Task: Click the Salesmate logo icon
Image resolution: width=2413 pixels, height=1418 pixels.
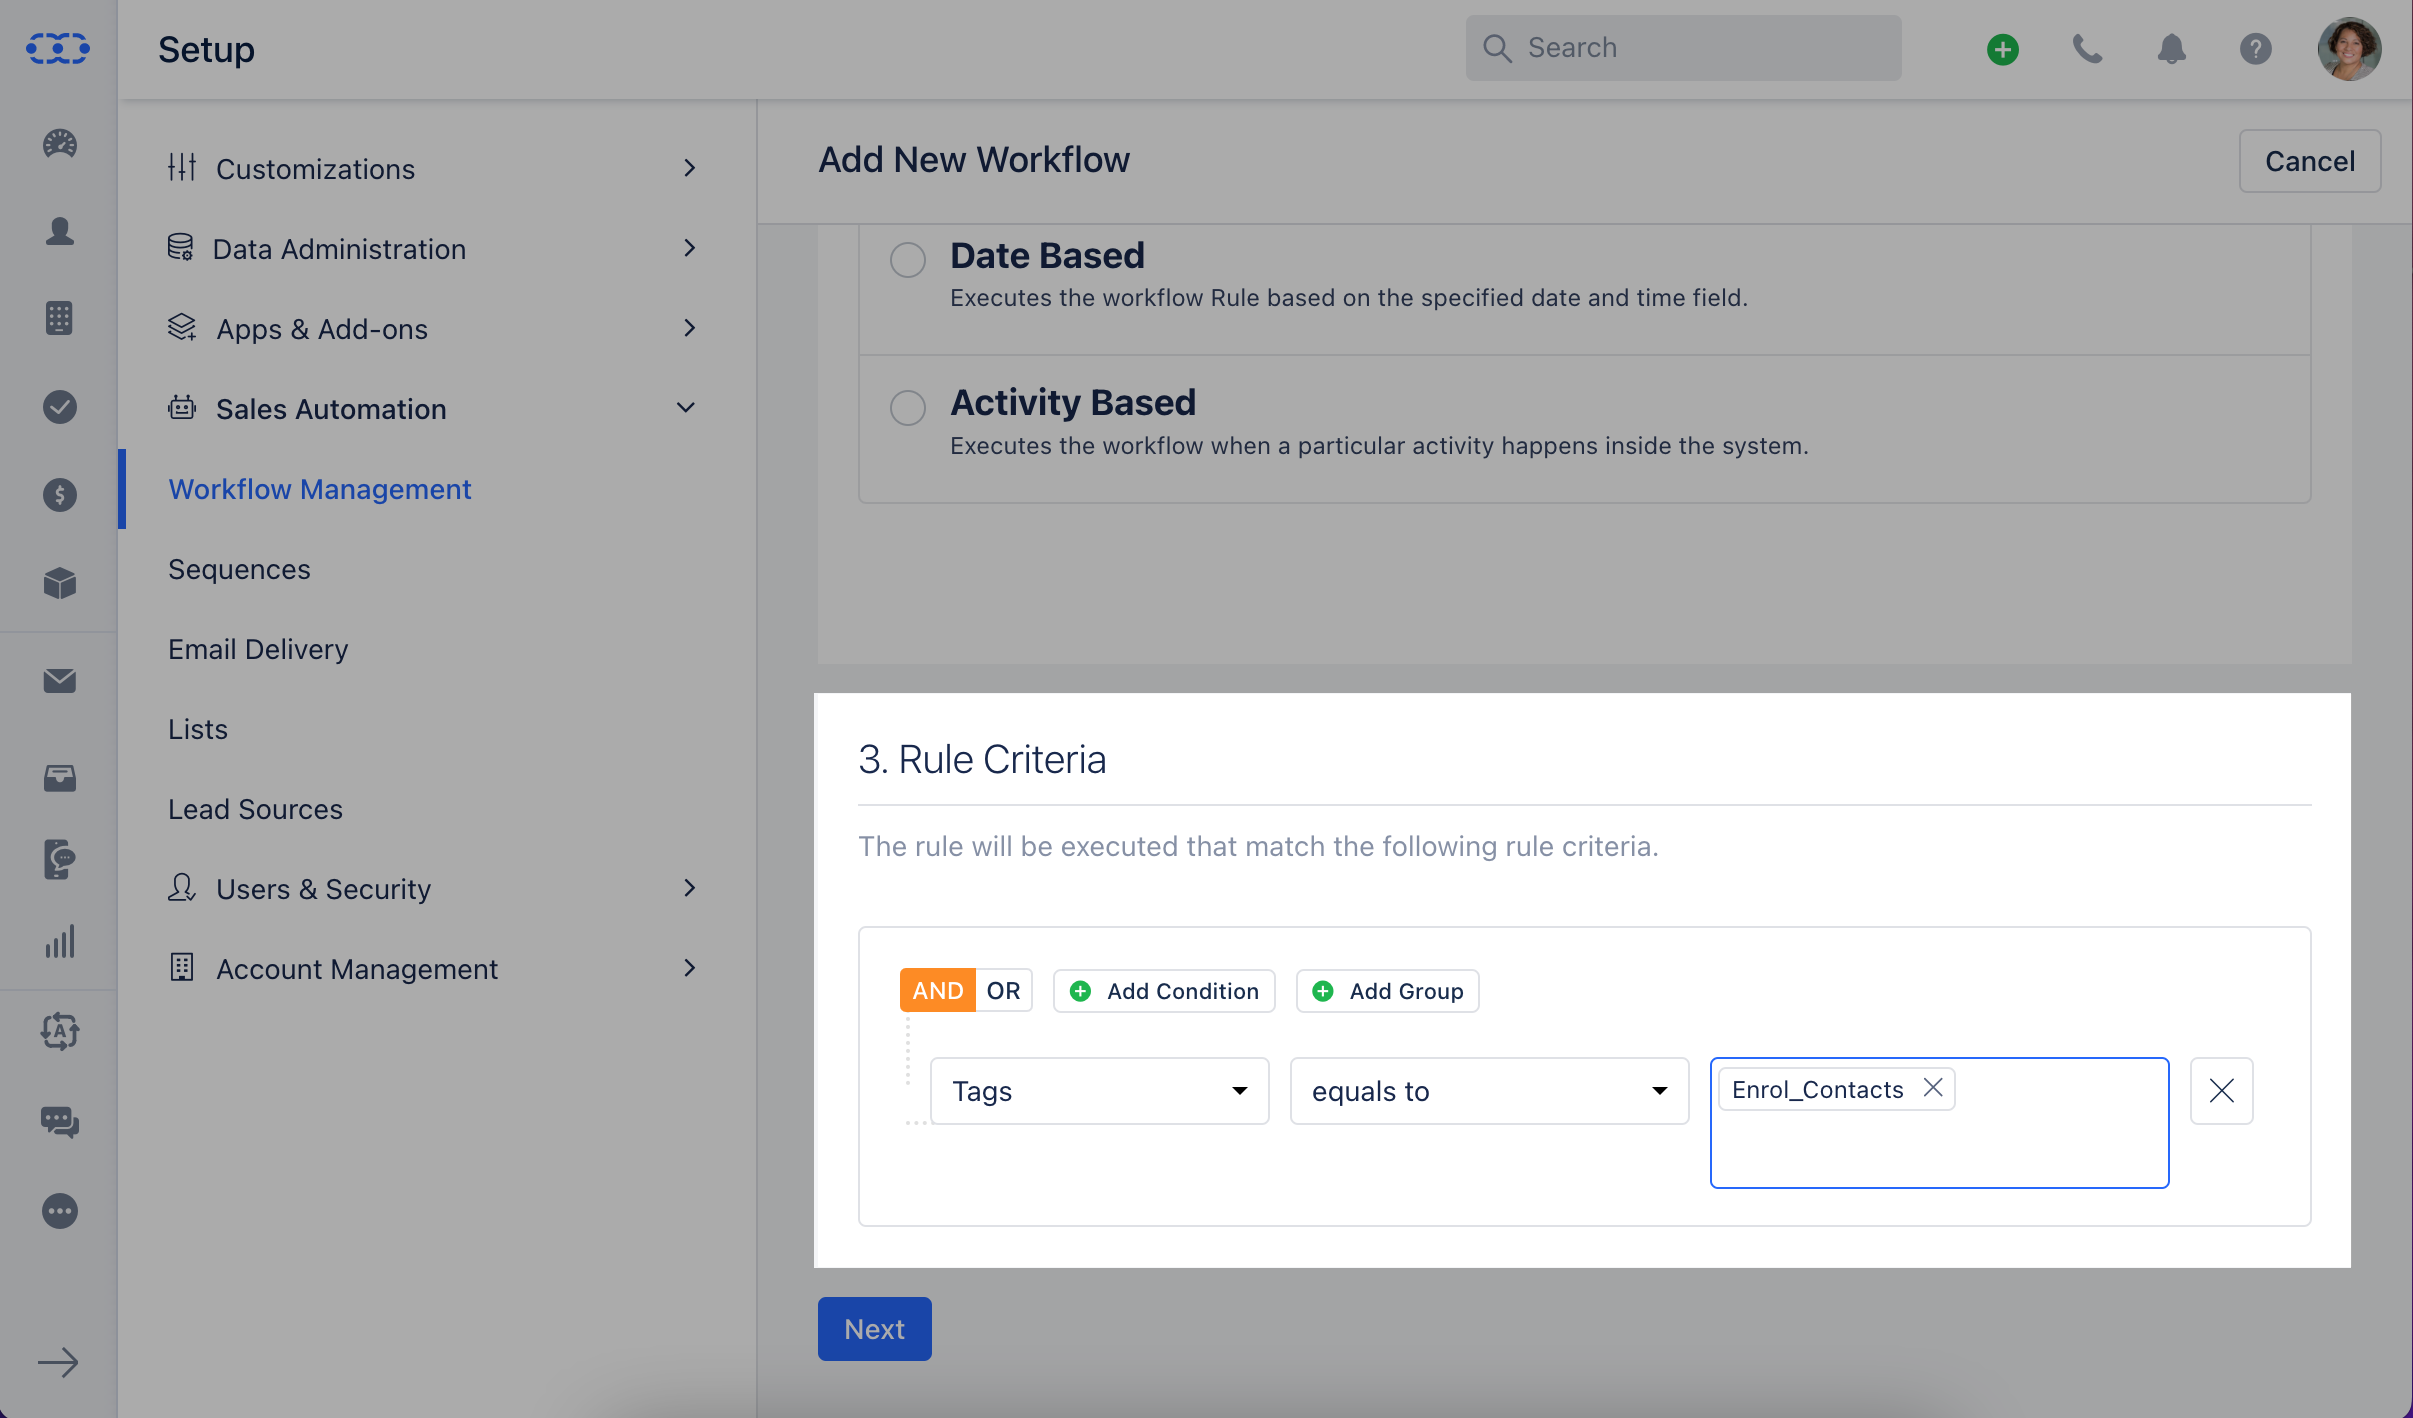Action: [x=58, y=48]
